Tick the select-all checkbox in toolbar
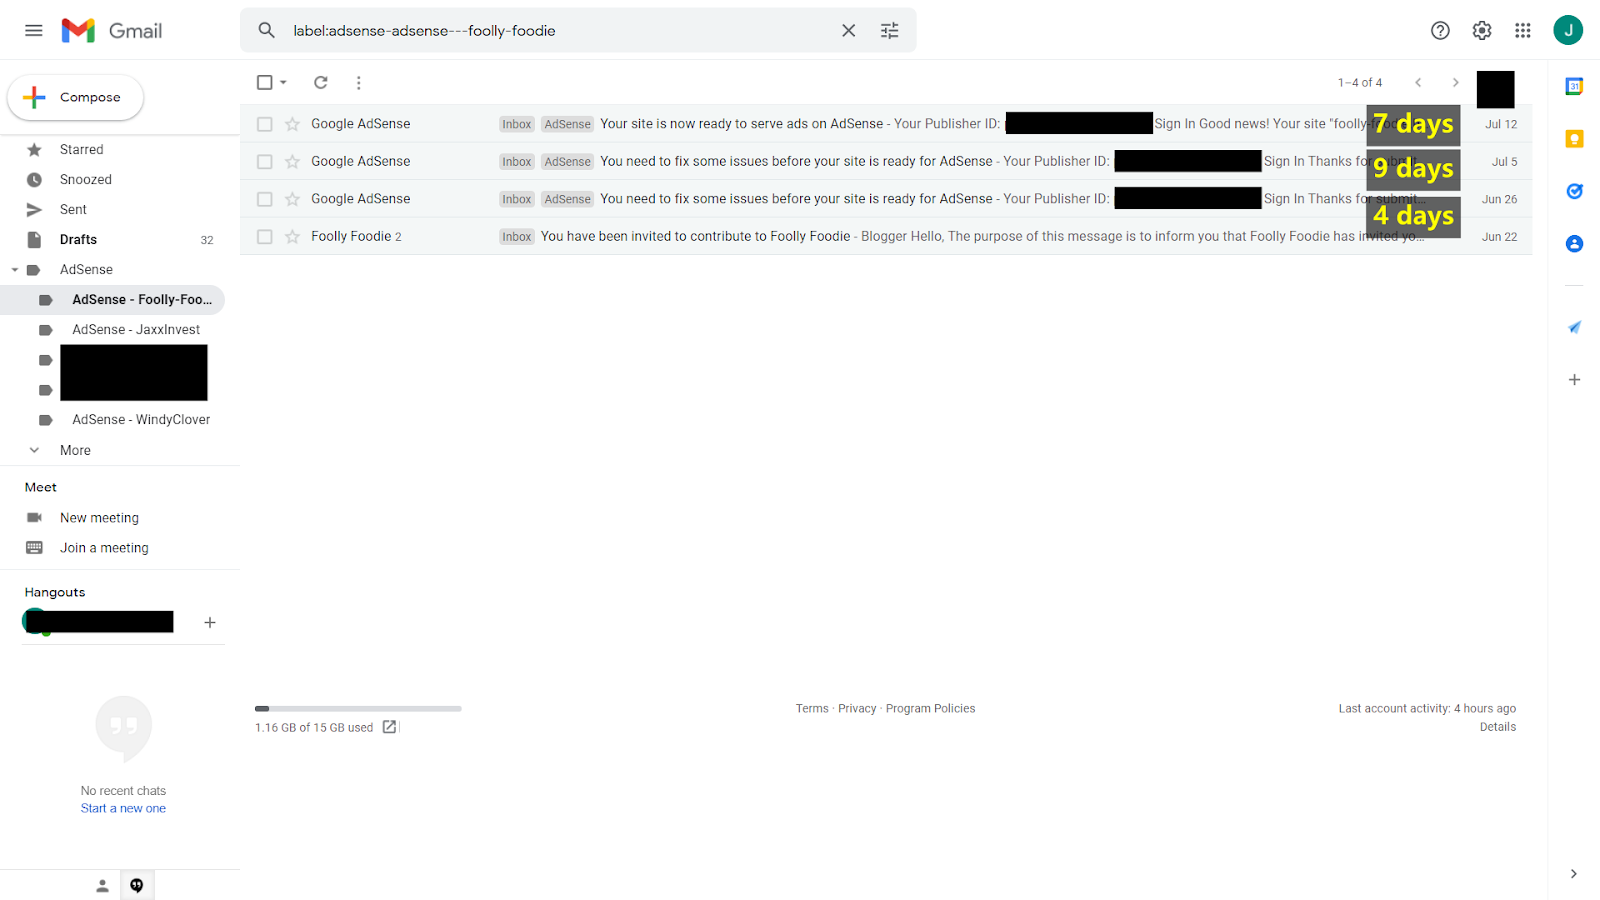1600x900 pixels. click(x=264, y=82)
